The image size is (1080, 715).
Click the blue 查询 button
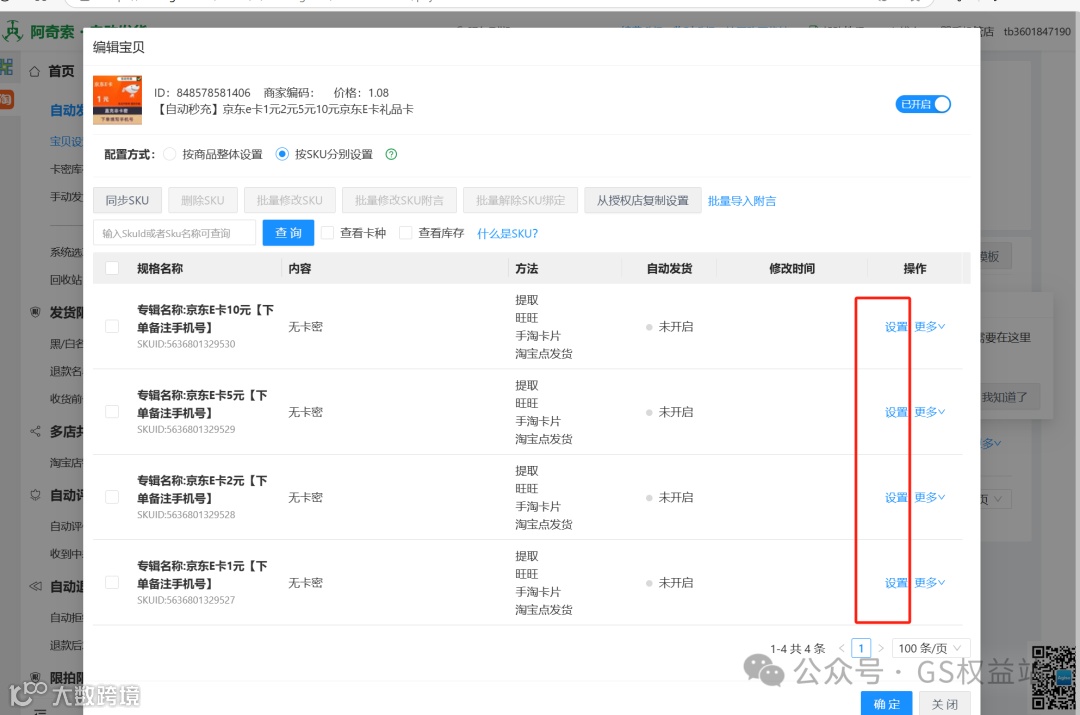pyautogui.click(x=288, y=233)
